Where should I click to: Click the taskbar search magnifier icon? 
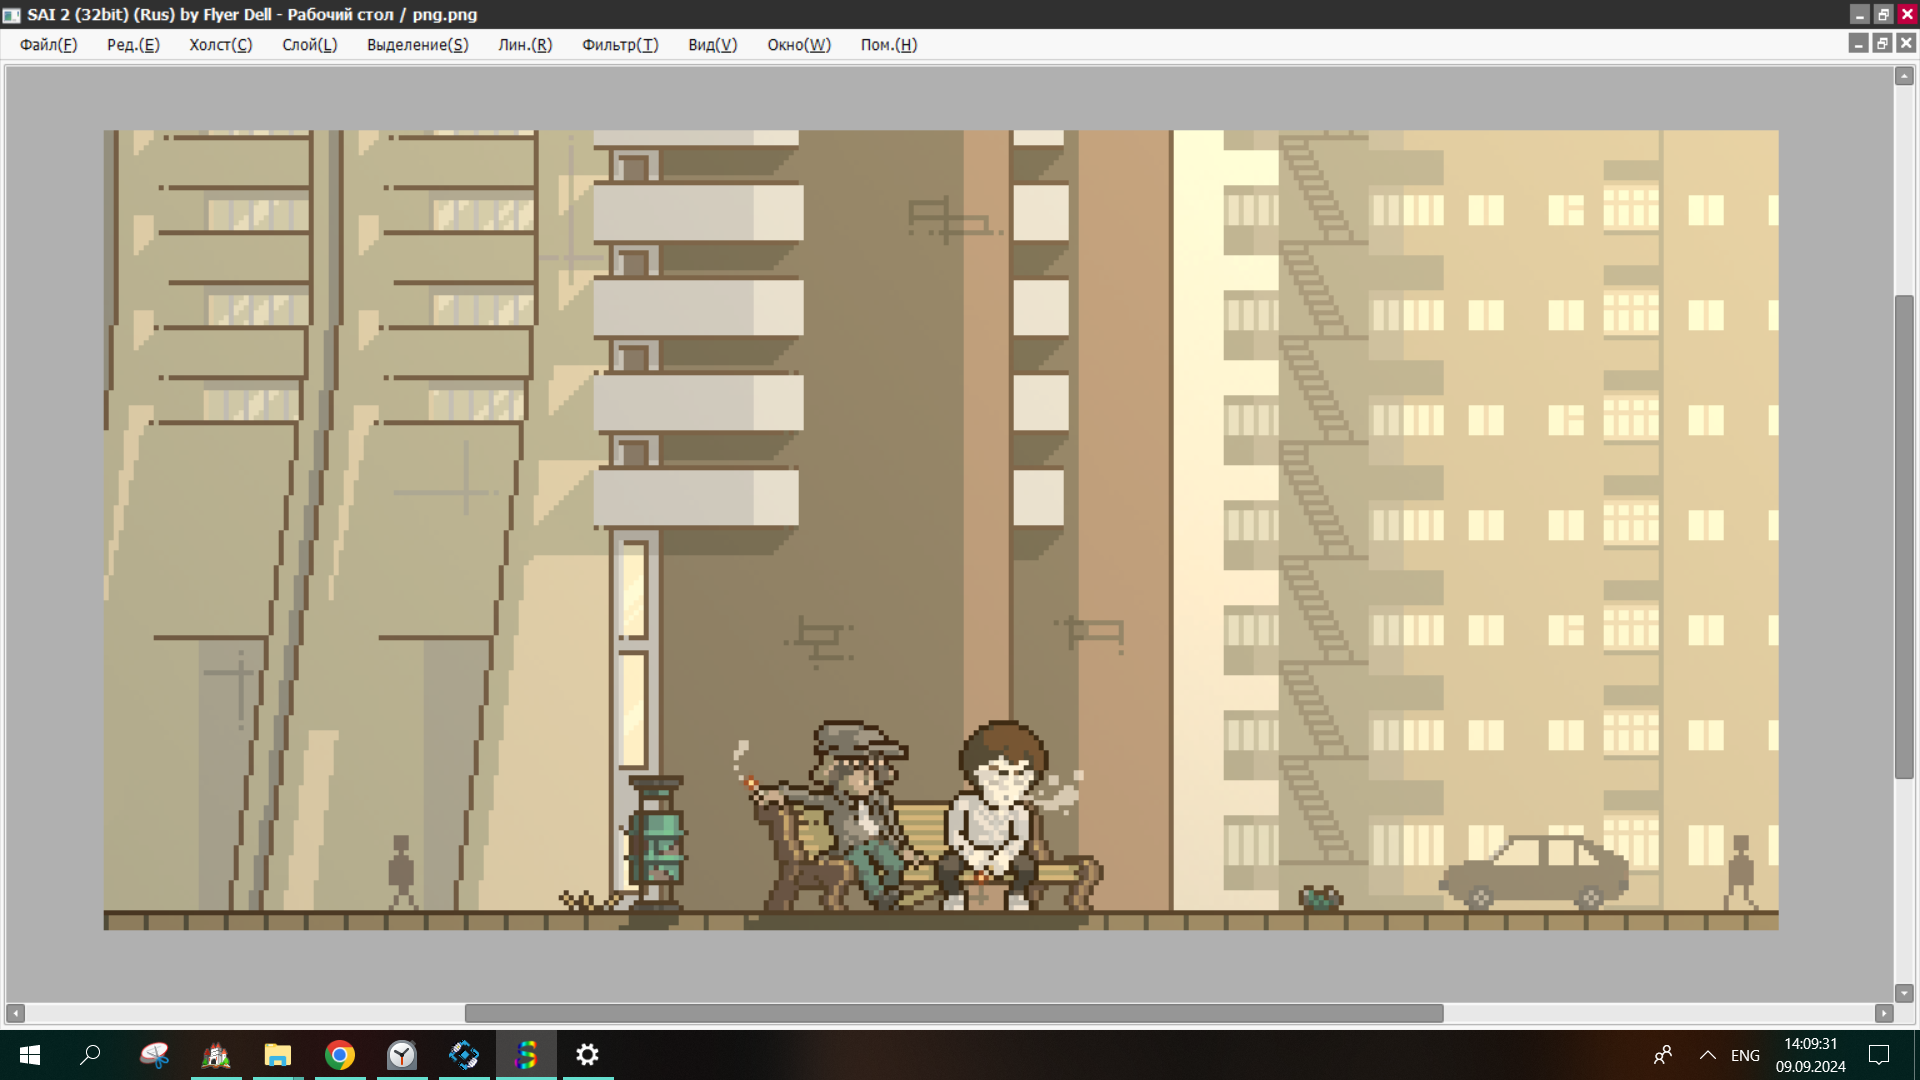point(90,1055)
